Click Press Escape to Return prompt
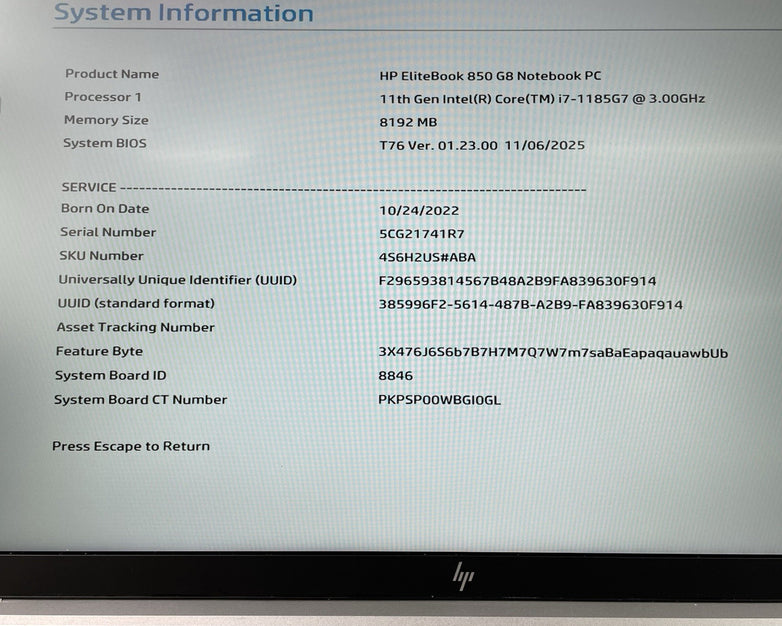The image size is (782, 626). pyautogui.click(x=131, y=446)
